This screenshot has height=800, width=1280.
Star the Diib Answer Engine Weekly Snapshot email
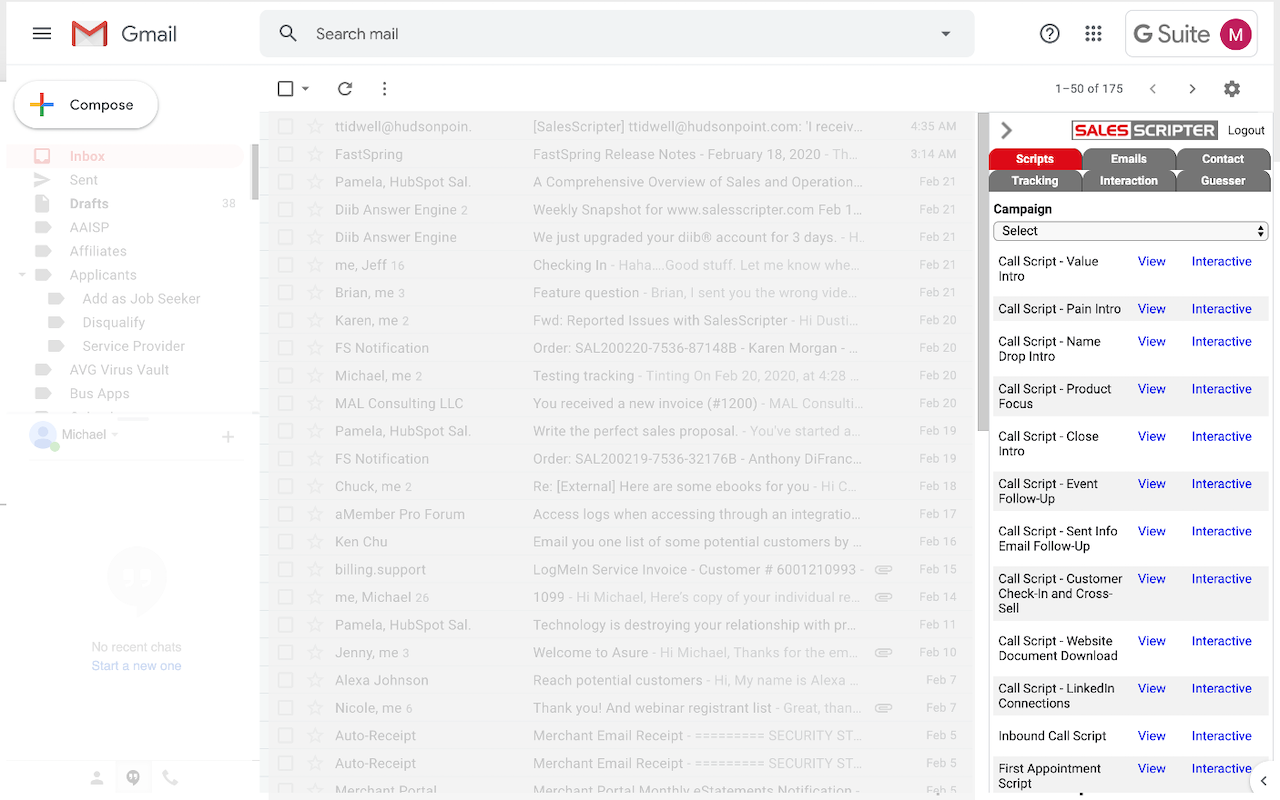(x=315, y=210)
